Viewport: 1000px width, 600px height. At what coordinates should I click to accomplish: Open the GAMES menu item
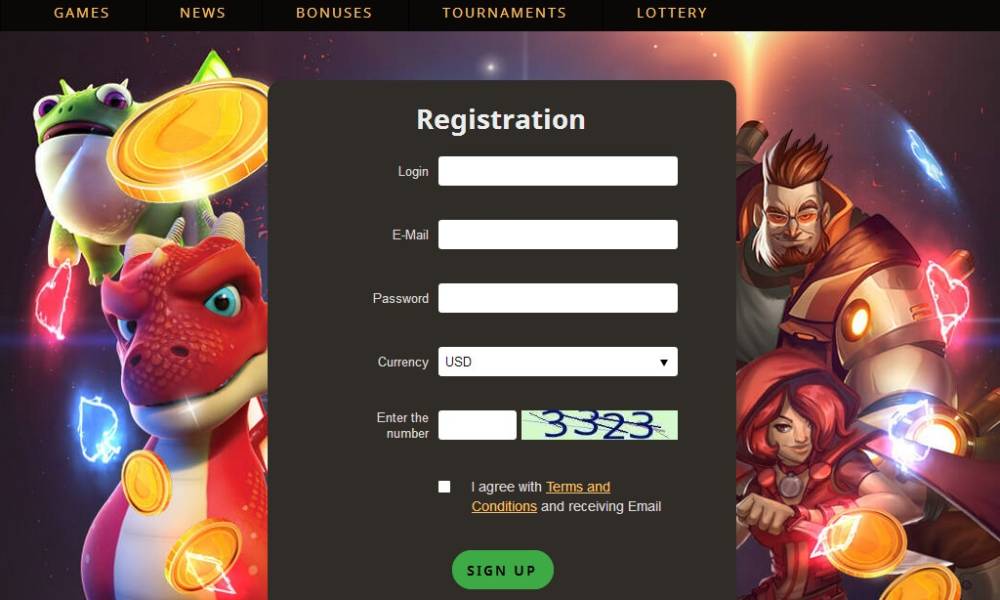(81, 13)
